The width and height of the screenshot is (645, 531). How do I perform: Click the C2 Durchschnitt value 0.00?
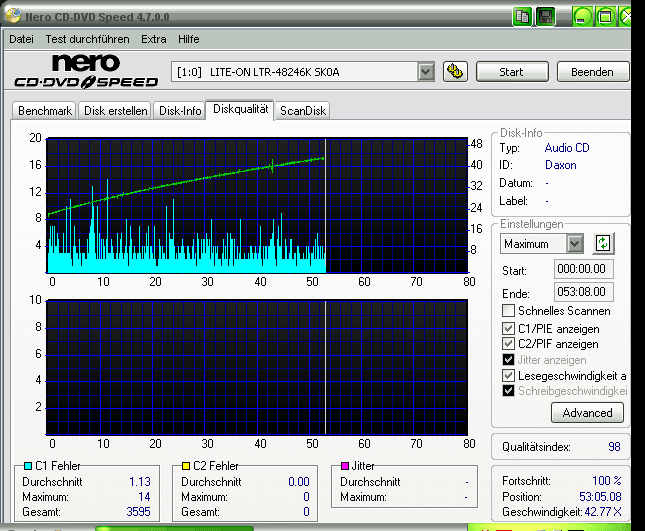(299, 482)
